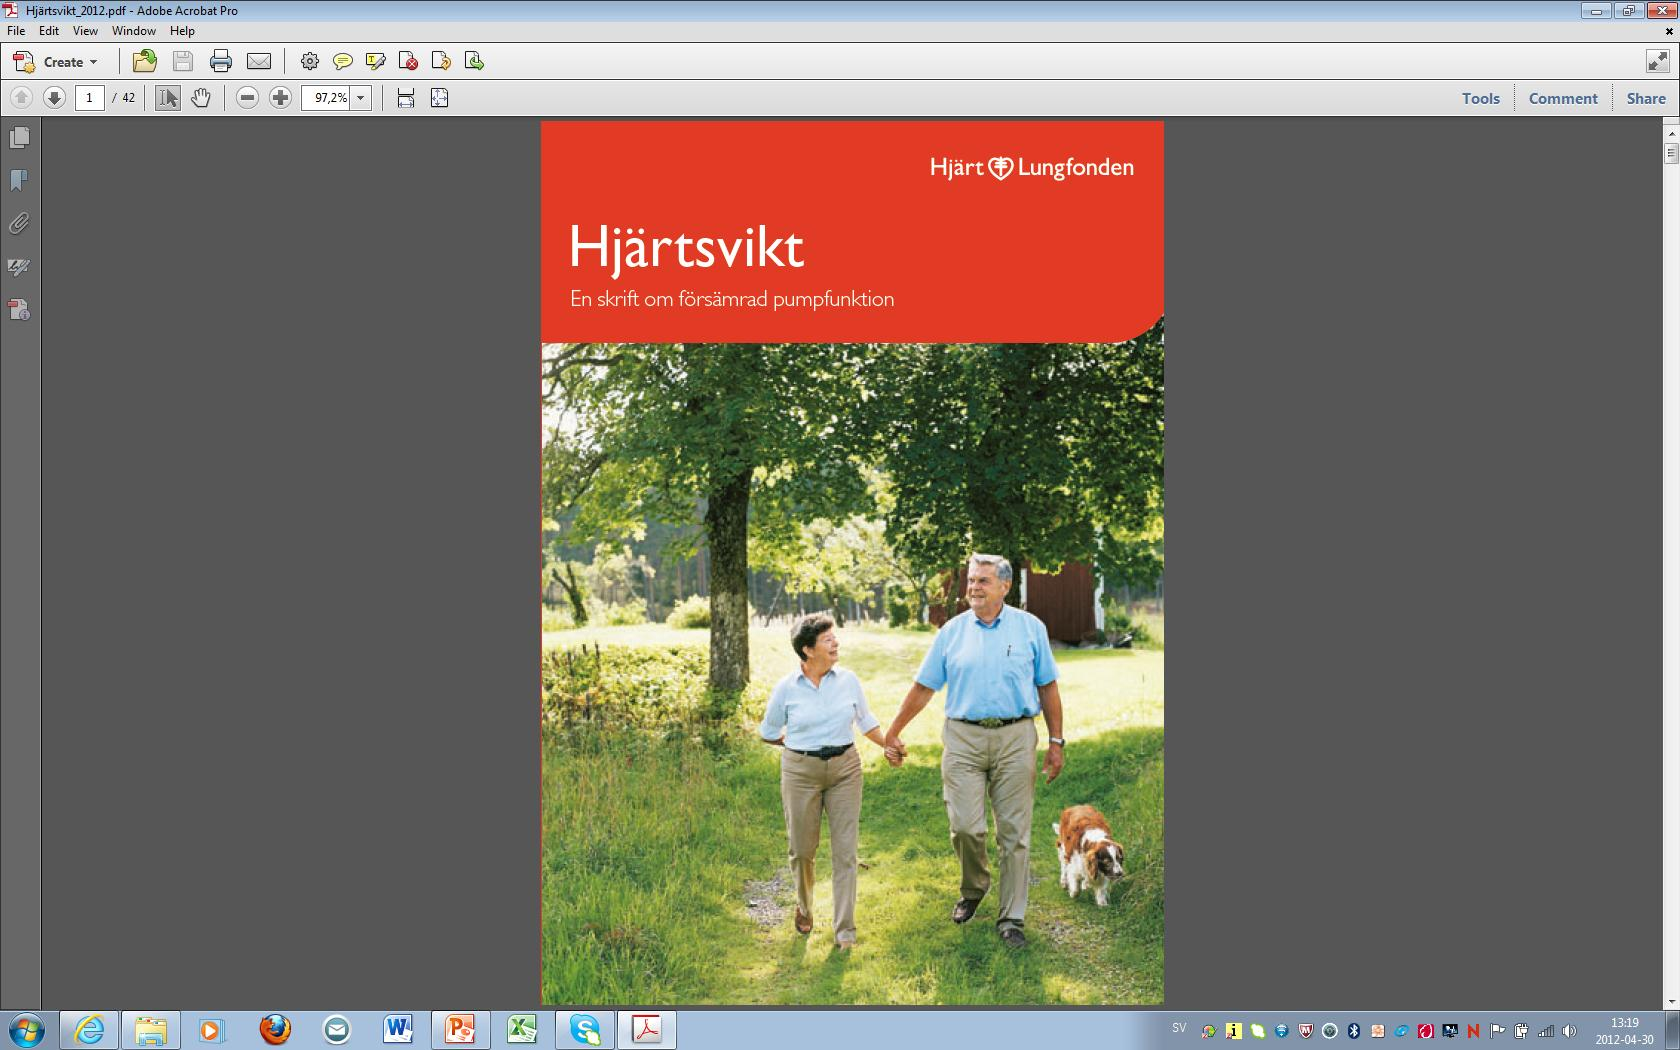Open the Window menu
1680x1050 pixels.
click(x=134, y=31)
